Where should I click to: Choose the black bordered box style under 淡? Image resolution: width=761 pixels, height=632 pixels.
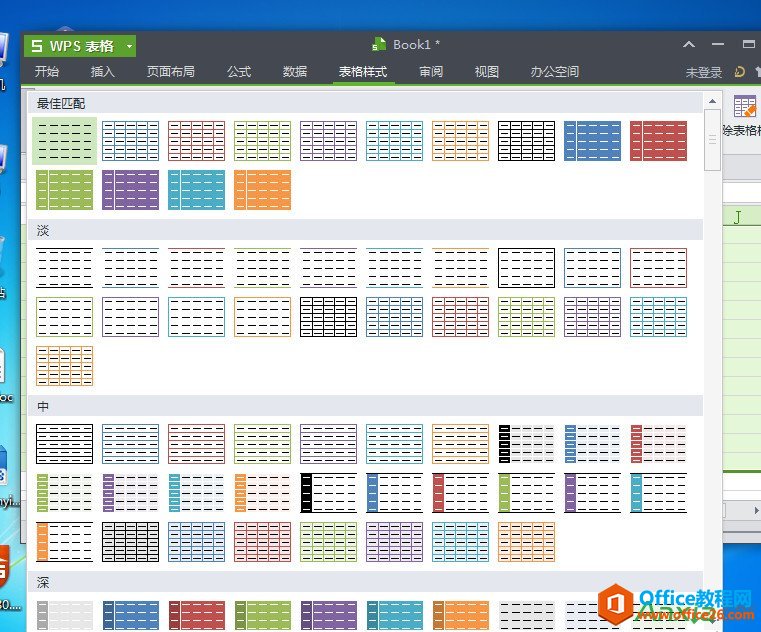pyautogui.click(x=527, y=268)
